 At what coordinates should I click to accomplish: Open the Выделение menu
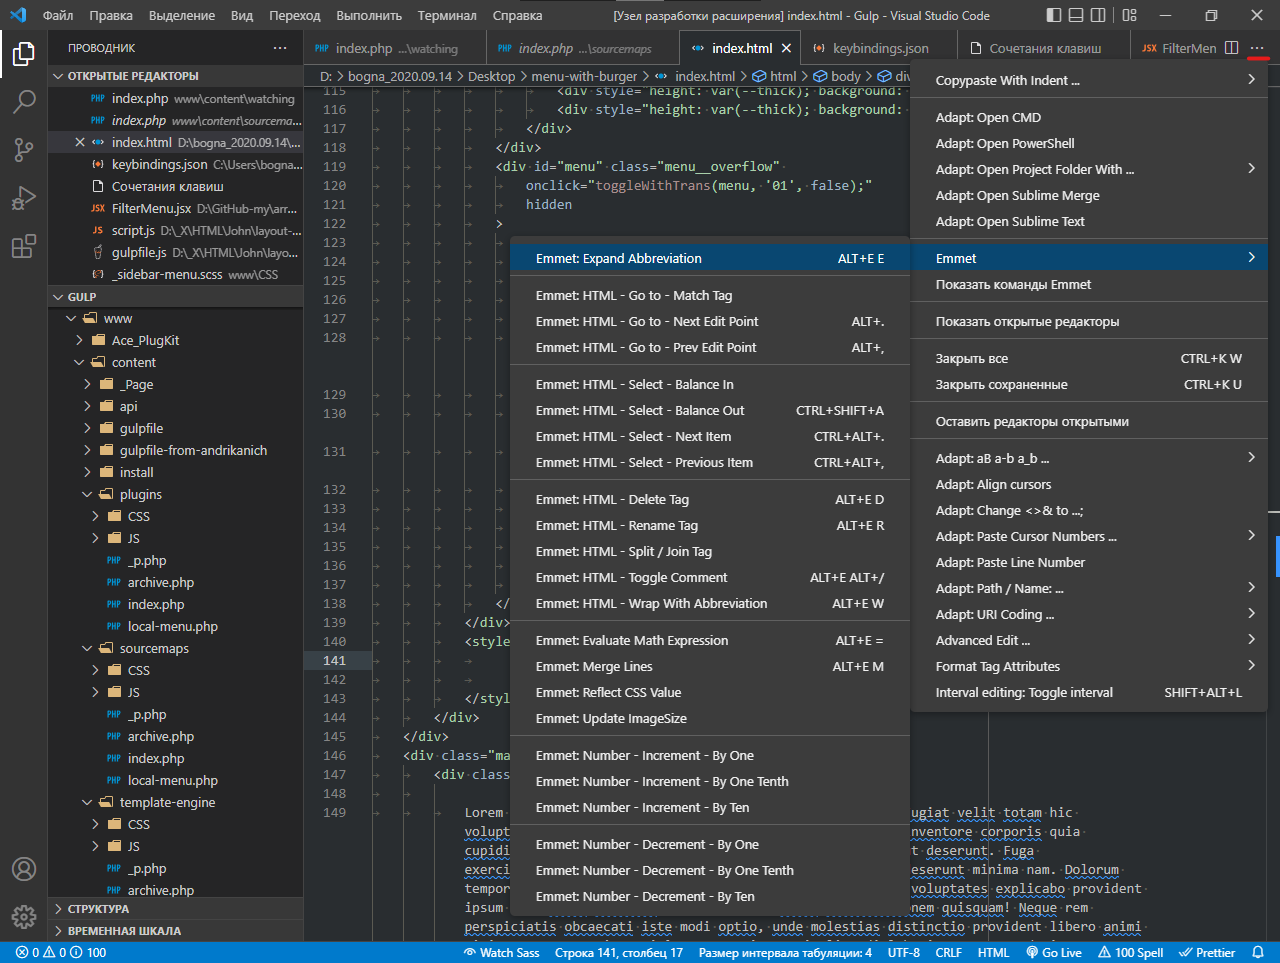pos(182,15)
